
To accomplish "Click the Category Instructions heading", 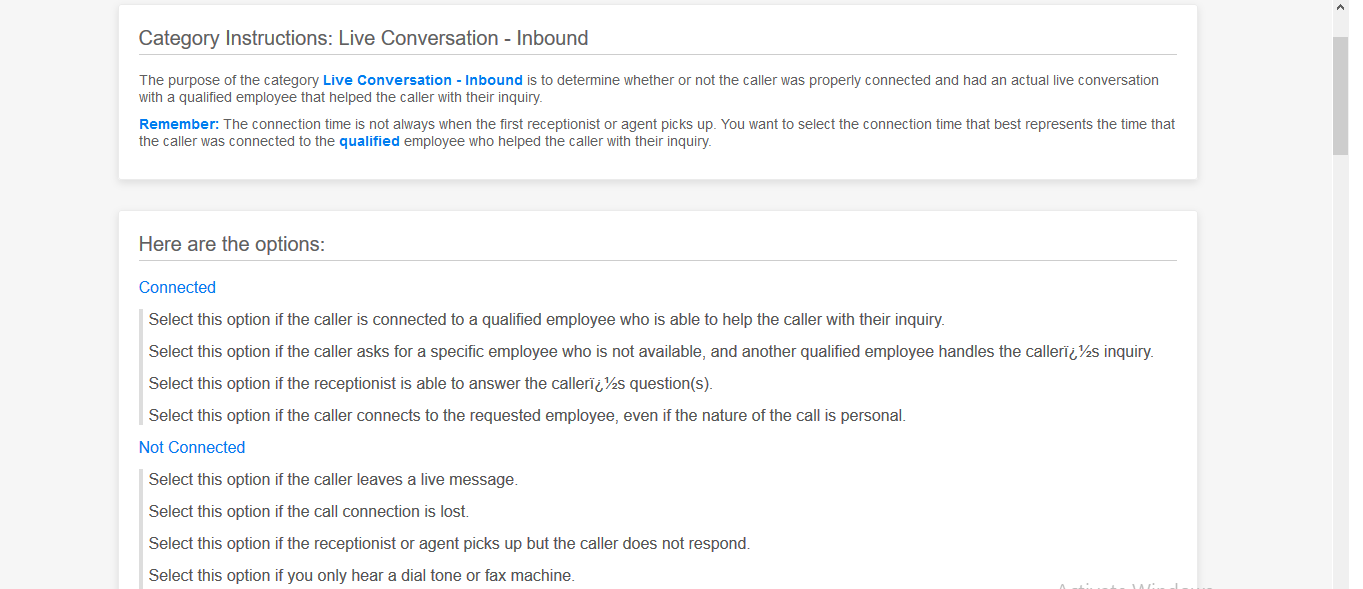I will 363,39.
